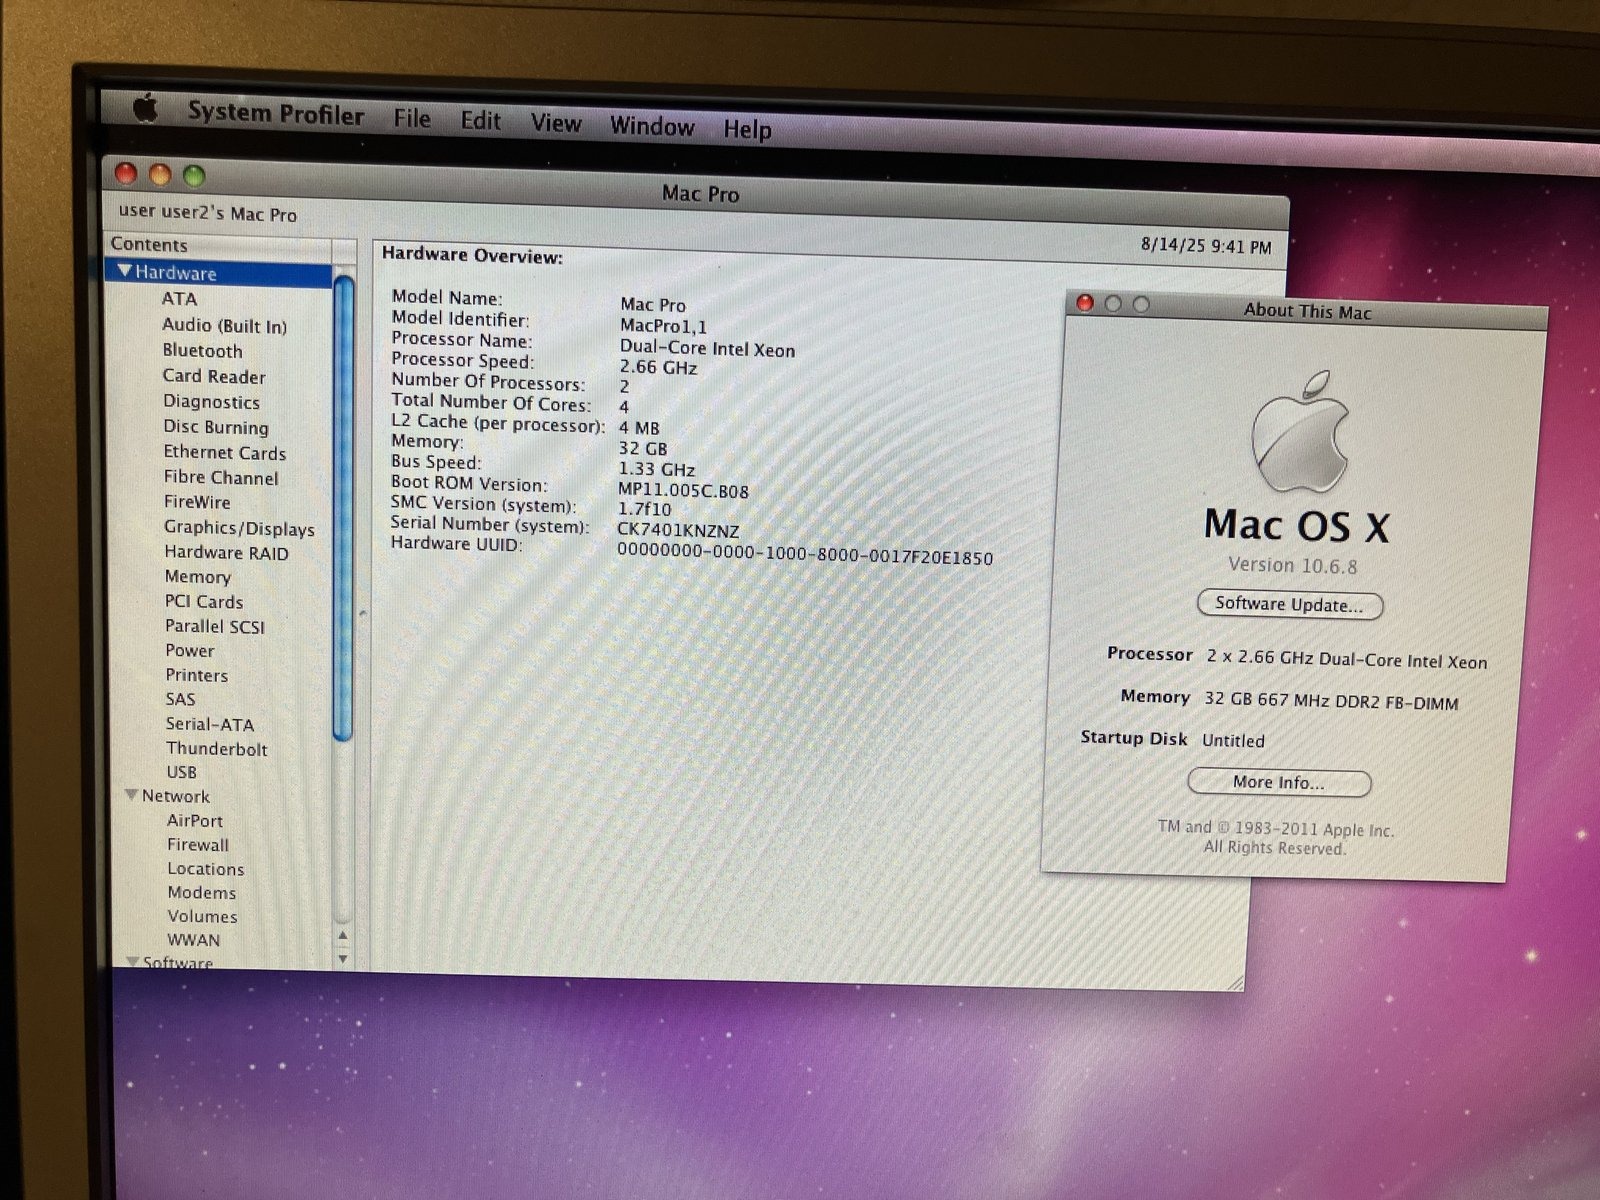Image resolution: width=1600 pixels, height=1200 pixels.
Task: Select Modems under Network
Action: pos(202,893)
